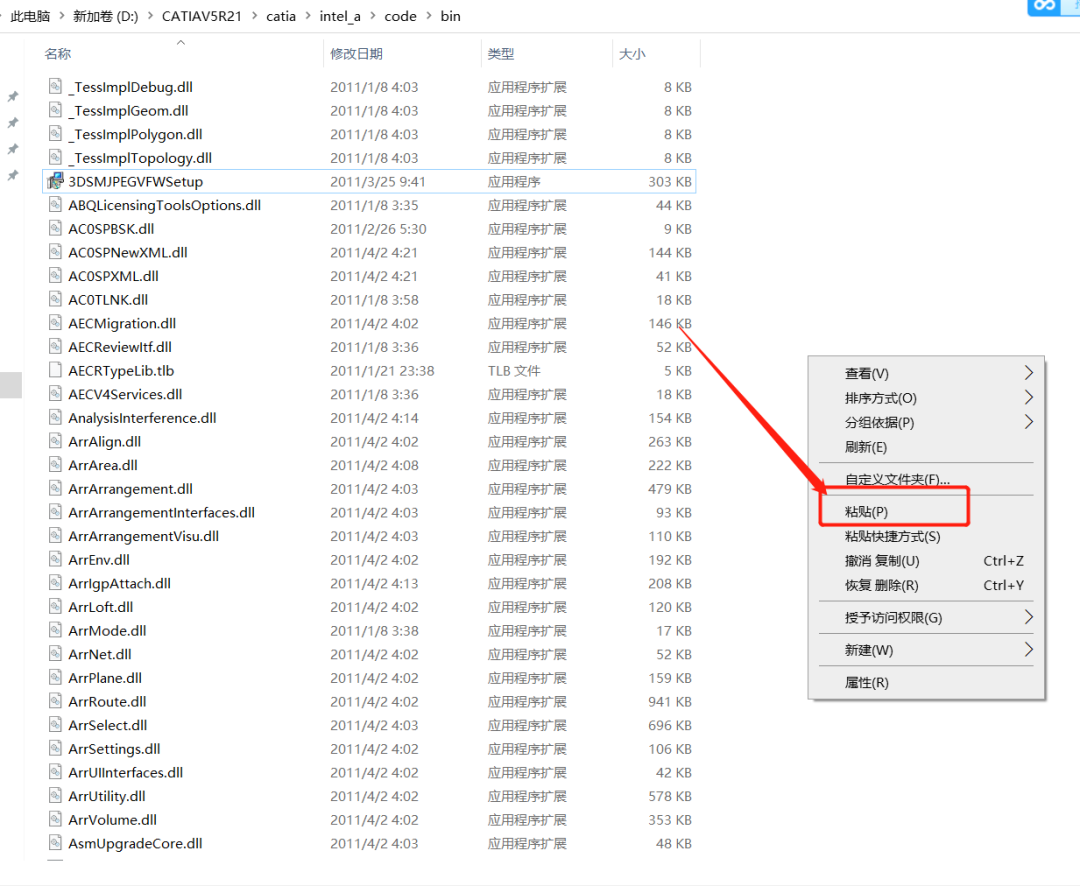Go to CATIAV5R21 folder in the address bar
Viewport: 1080px width, 886px height.
(202, 16)
